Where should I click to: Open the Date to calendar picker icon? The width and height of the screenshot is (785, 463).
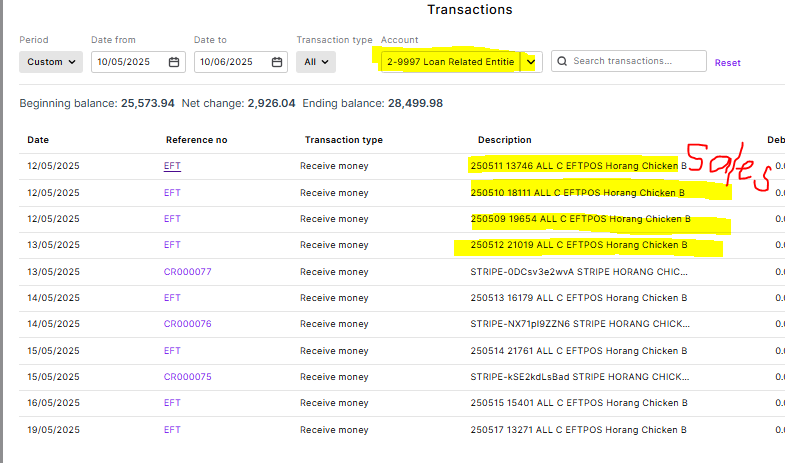276,62
